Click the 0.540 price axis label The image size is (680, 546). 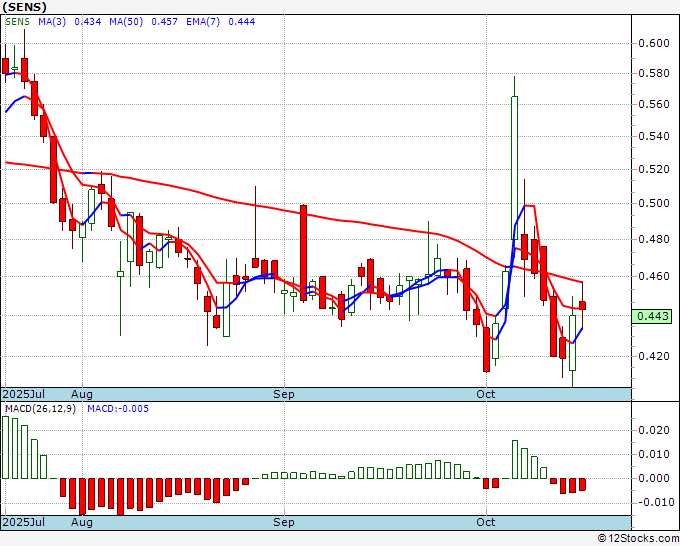654,136
